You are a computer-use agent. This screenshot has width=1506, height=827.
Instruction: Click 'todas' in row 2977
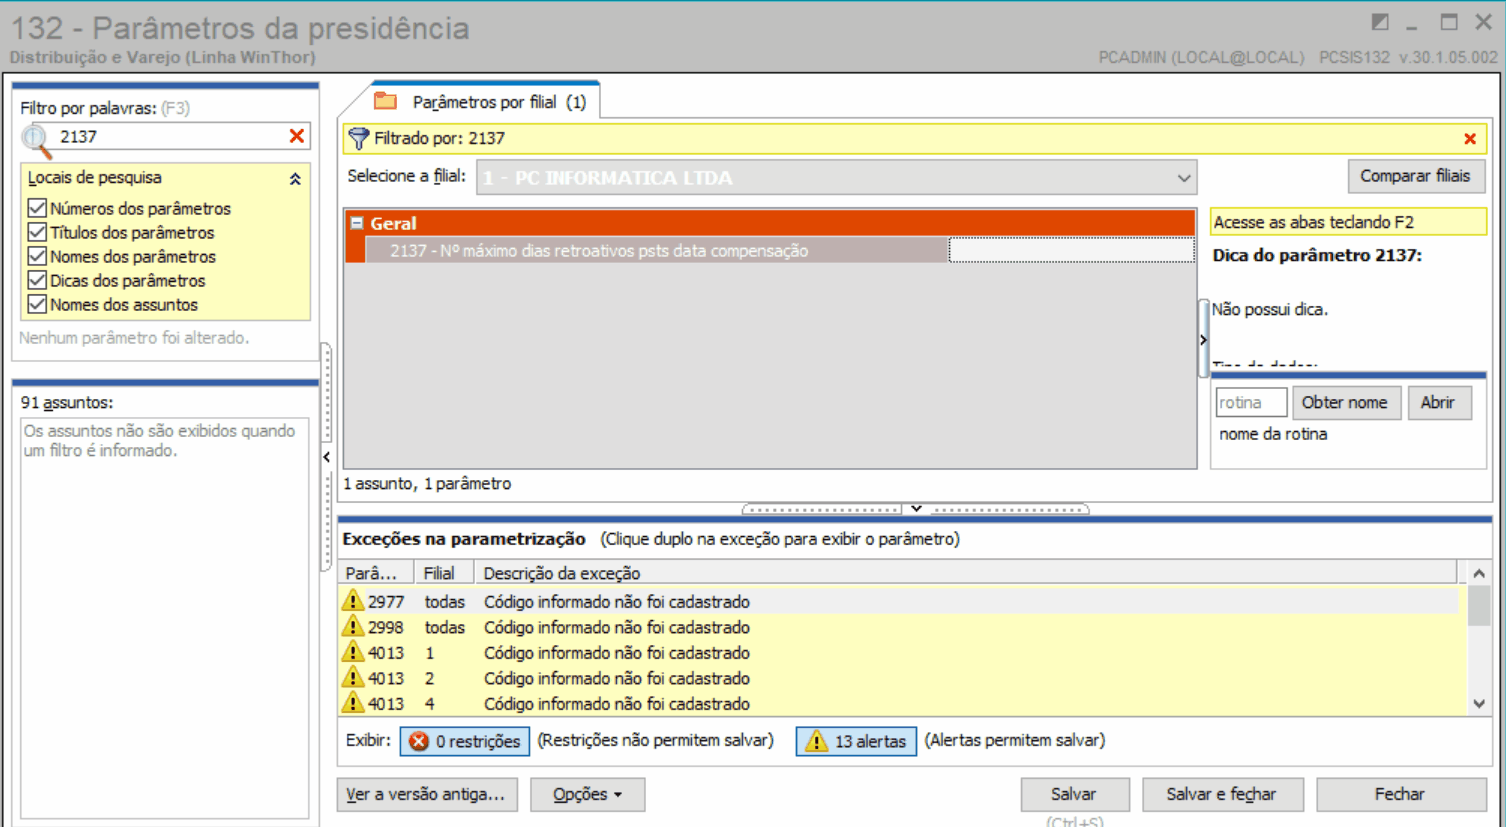[x=444, y=601]
